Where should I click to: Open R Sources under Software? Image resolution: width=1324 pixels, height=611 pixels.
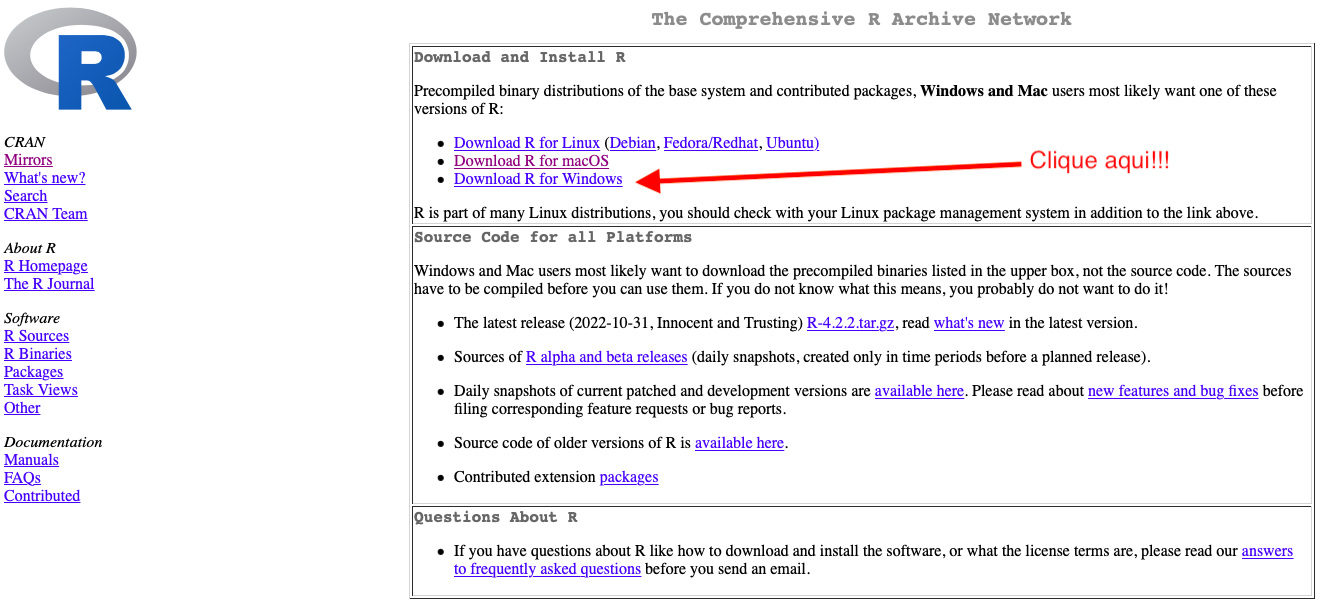coord(37,336)
